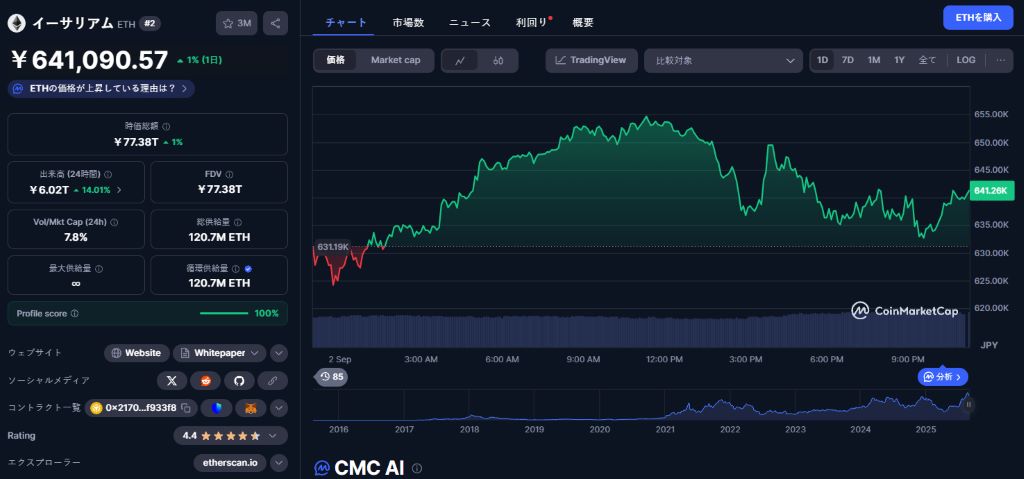Click the info icon next to 最大供給量
The height and width of the screenshot is (479, 1024).
coord(99,269)
